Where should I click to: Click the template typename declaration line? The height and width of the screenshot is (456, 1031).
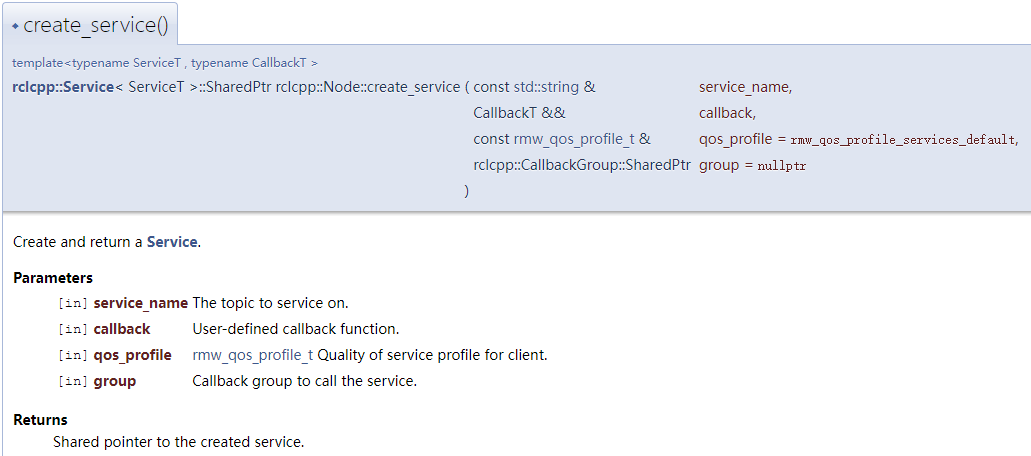pos(165,62)
